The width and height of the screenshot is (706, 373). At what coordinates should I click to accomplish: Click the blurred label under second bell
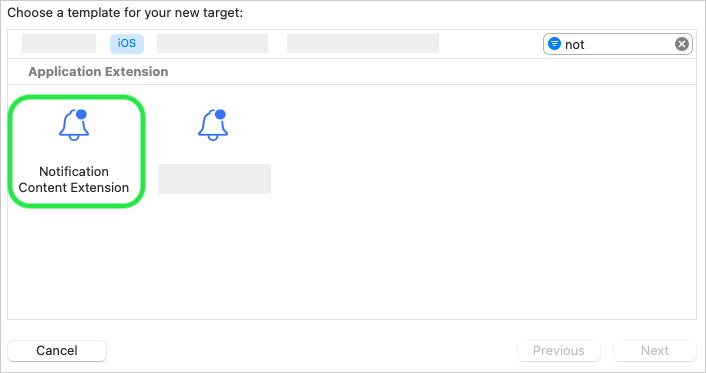click(214, 179)
